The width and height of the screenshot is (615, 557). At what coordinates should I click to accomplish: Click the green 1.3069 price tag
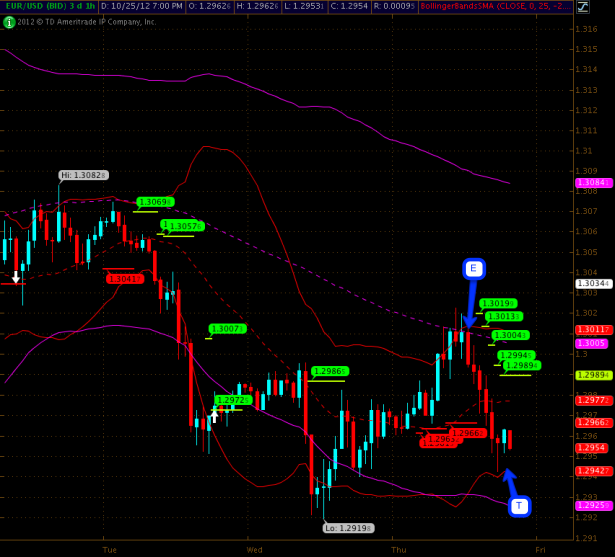point(155,202)
